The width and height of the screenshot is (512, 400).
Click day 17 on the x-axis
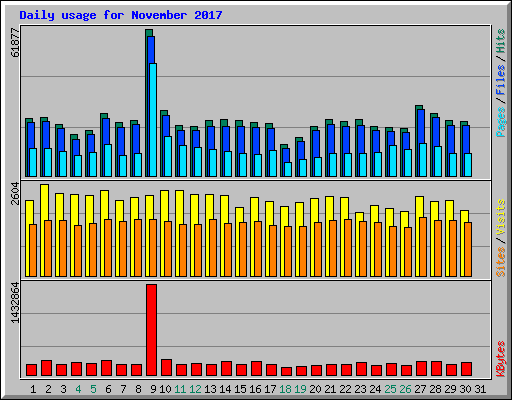(x=270, y=389)
